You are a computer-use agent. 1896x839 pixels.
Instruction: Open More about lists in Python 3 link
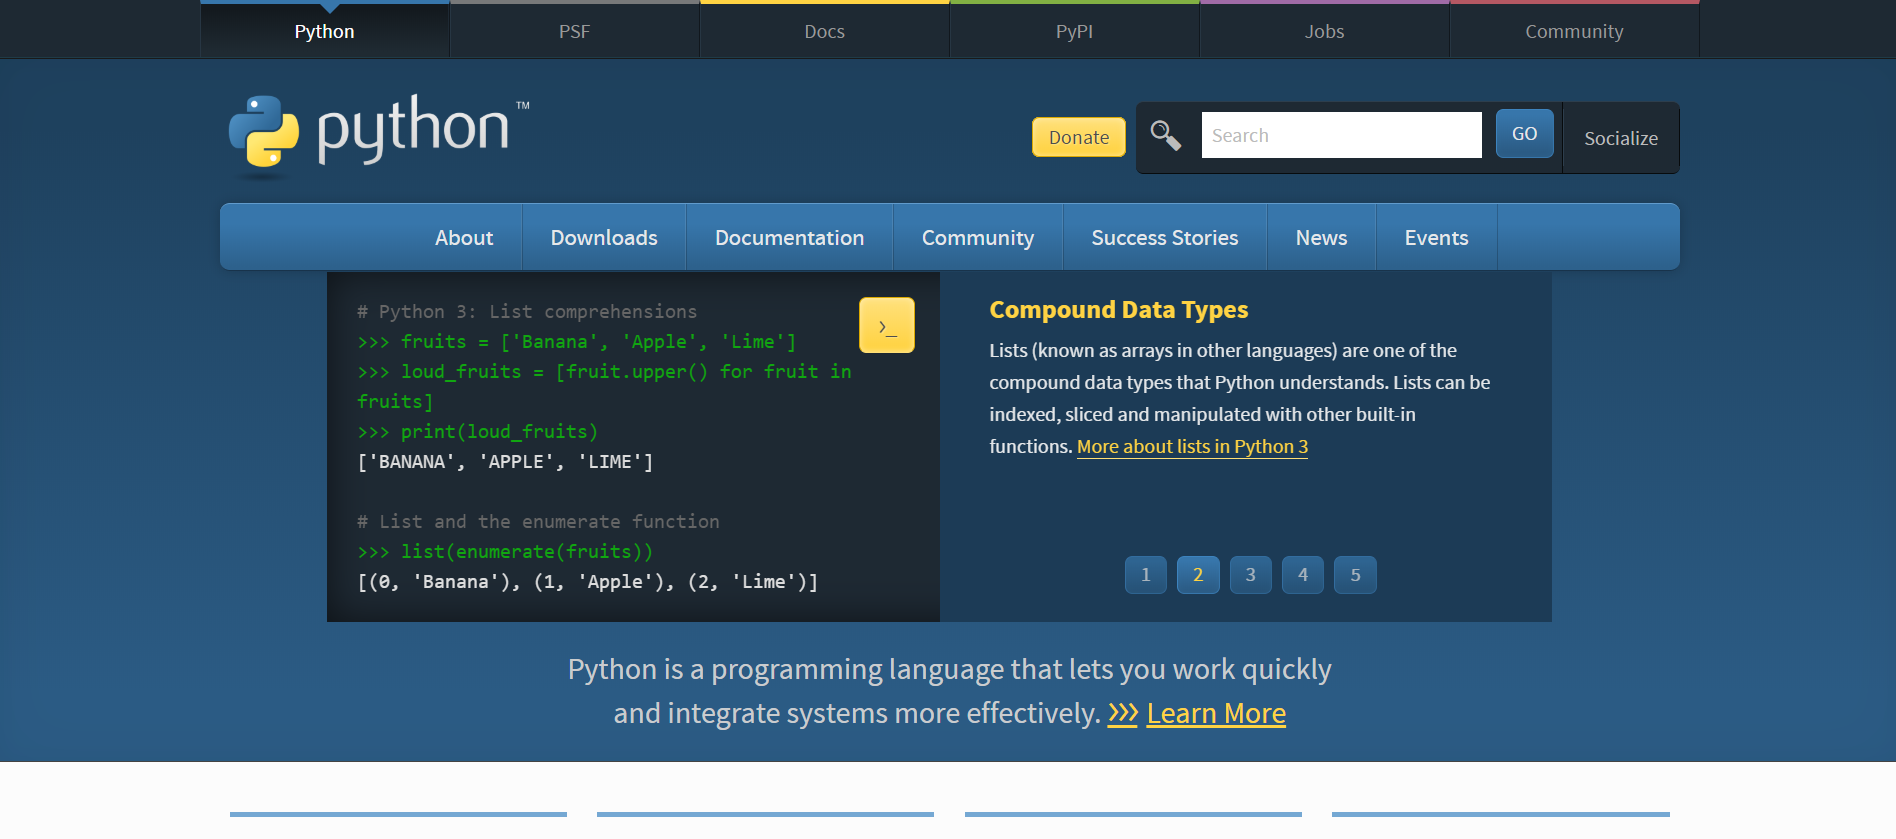1192,447
